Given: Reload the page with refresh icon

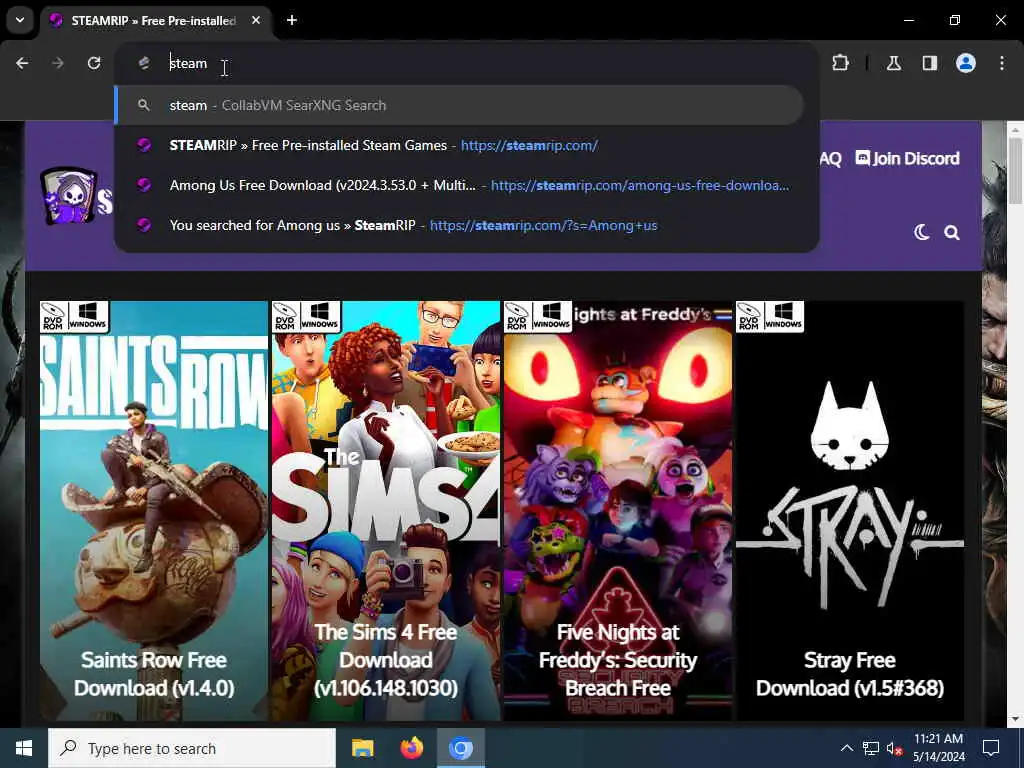Looking at the screenshot, I should (x=94, y=63).
